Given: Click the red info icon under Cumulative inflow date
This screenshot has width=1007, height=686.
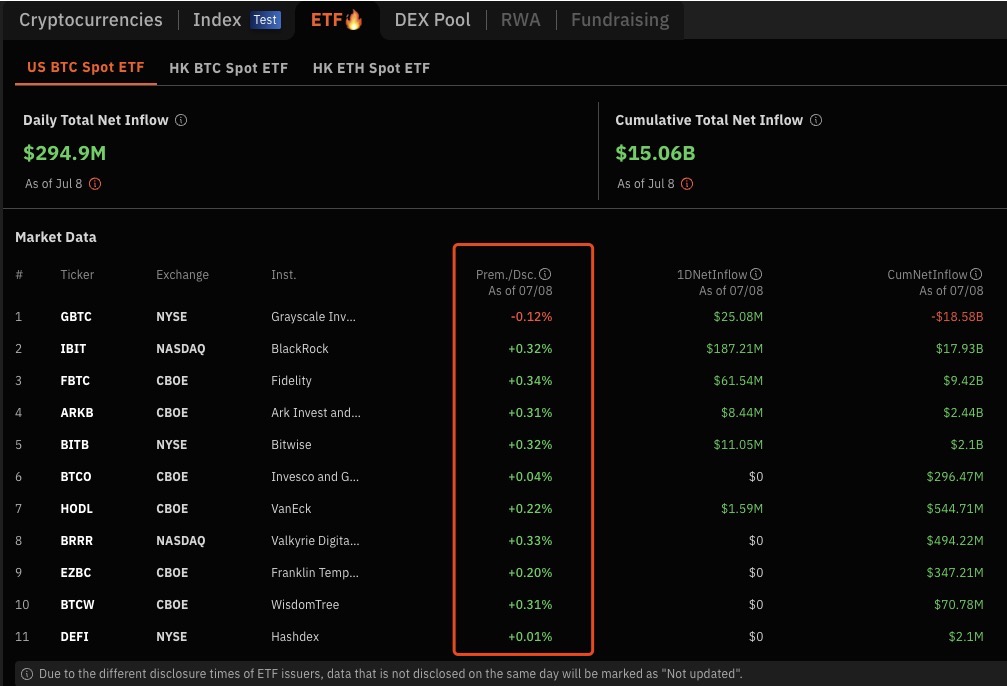Looking at the screenshot, I should (687, 184).
